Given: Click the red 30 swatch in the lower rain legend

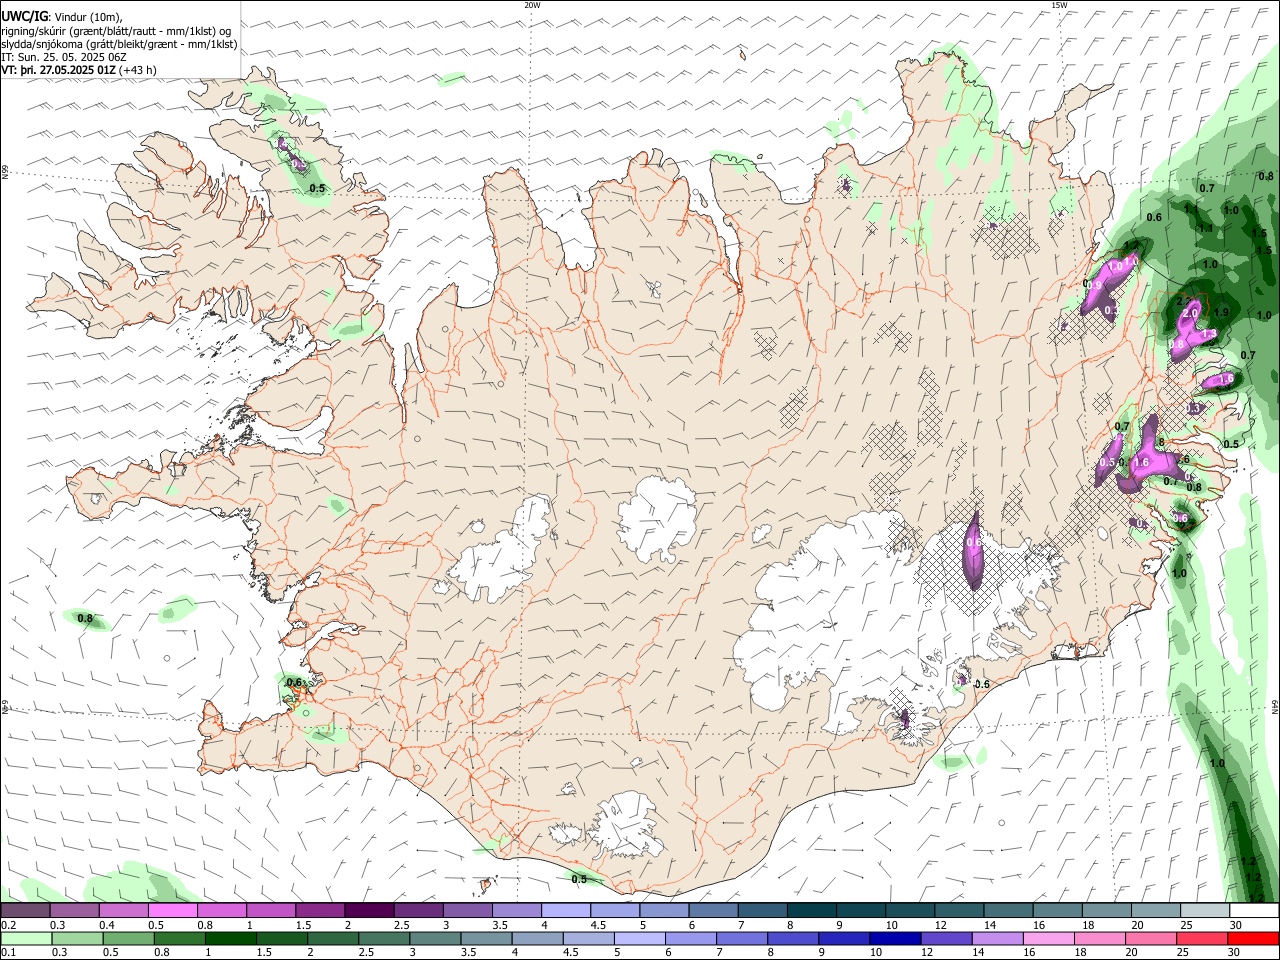Looking at the screenshot, I should 1254,939.
